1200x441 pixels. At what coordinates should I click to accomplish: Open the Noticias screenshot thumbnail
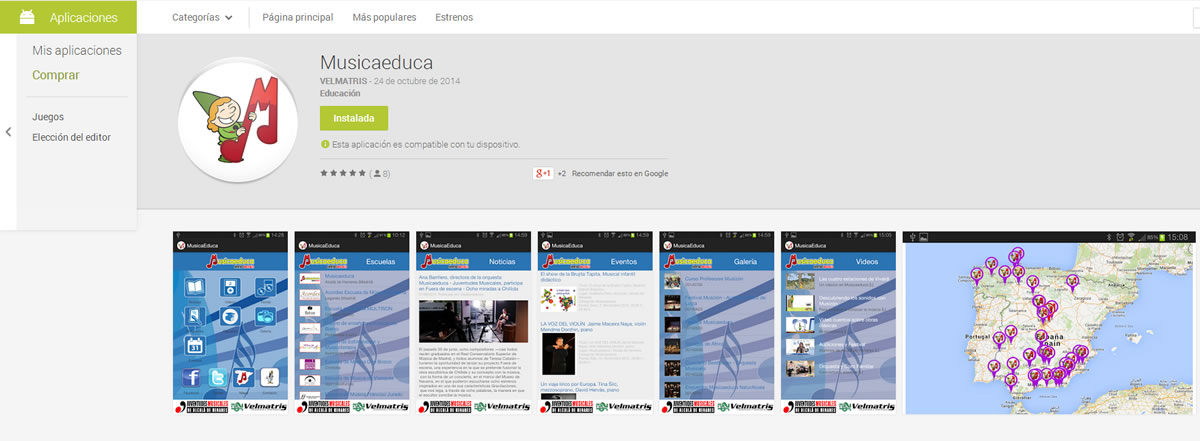coord(473,324)
